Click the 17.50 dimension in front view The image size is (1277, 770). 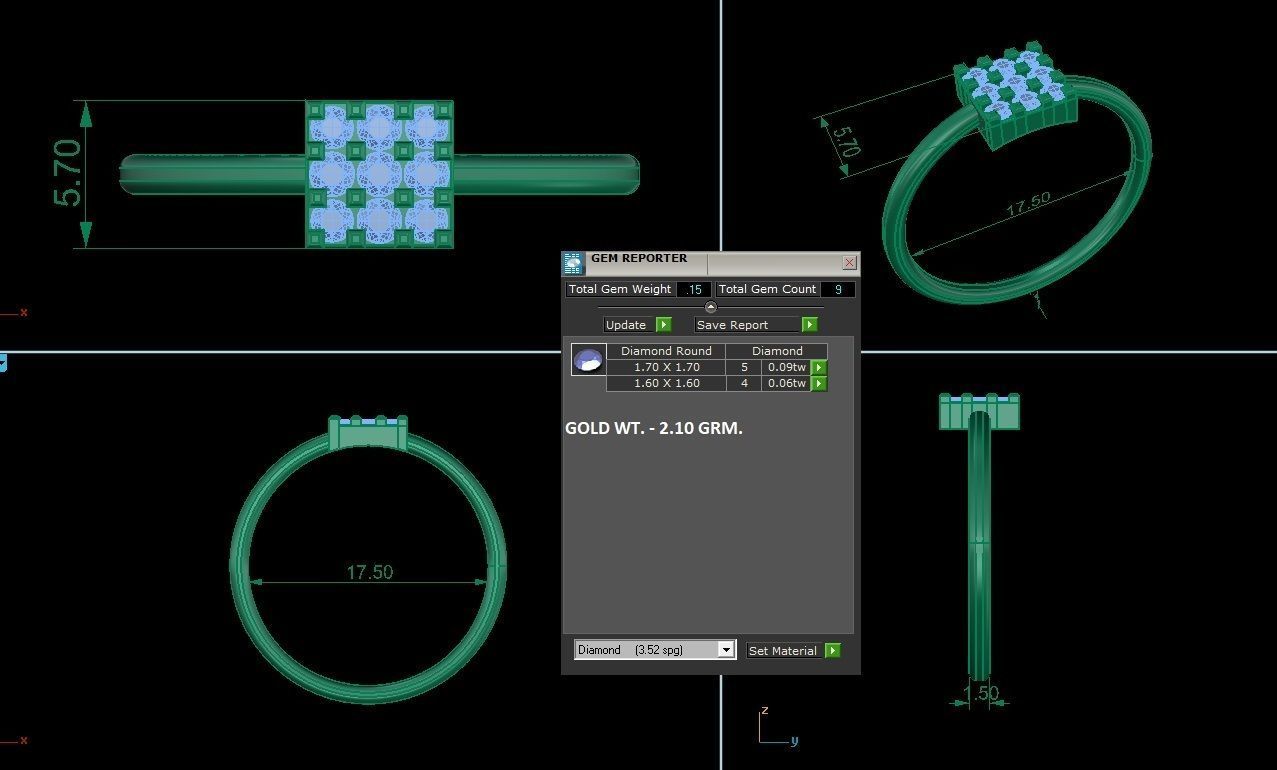(x=370, y=572)
